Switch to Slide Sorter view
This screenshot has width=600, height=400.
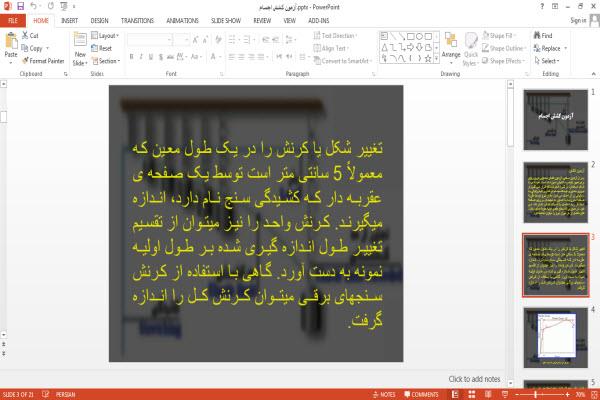point(471,394)
